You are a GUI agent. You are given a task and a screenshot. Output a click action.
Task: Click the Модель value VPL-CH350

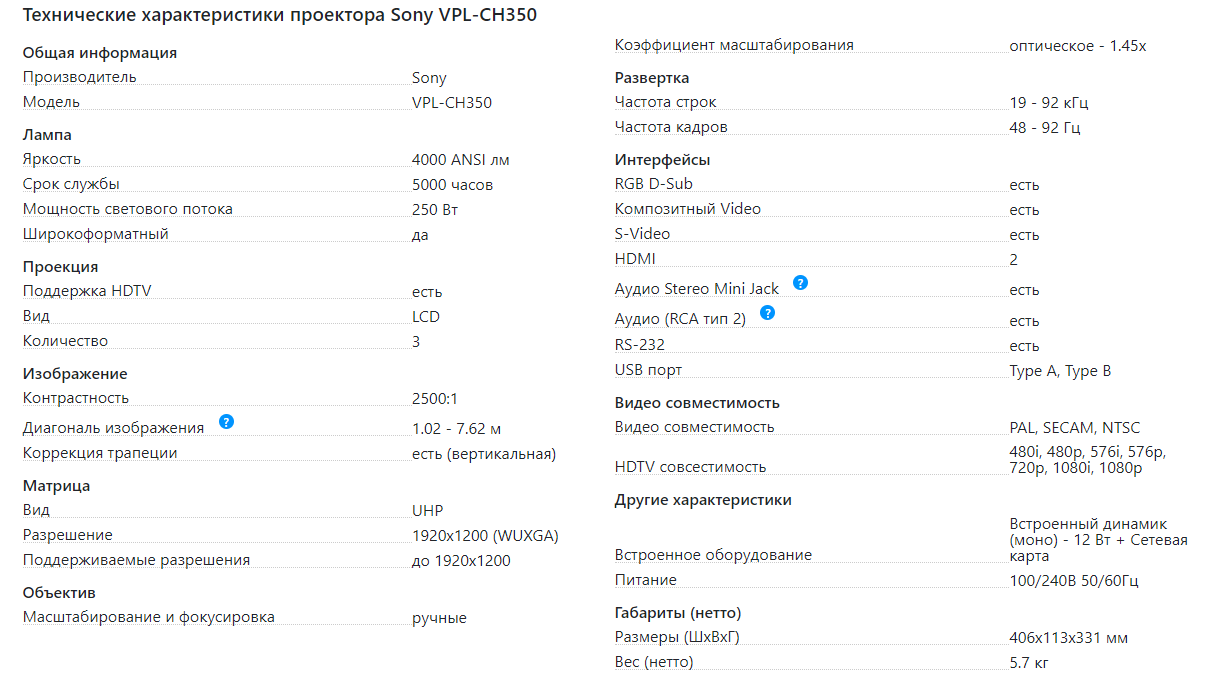pos(452,102)
